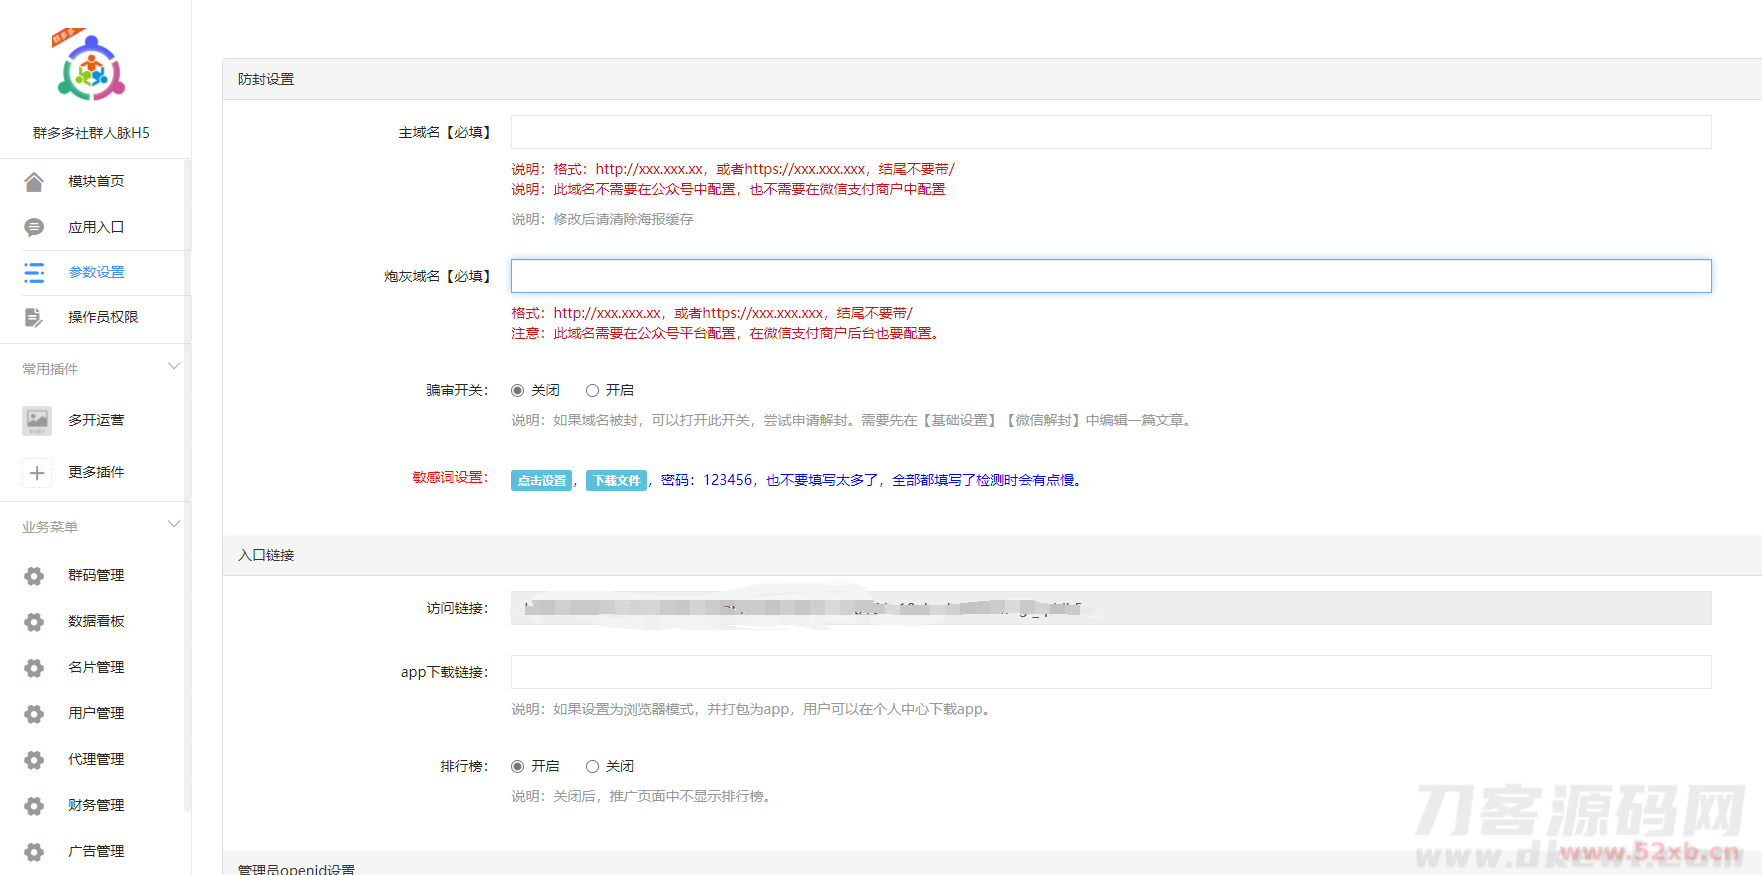
Task: Click the home icon beside 模块首页
Action: coord(34,181)
